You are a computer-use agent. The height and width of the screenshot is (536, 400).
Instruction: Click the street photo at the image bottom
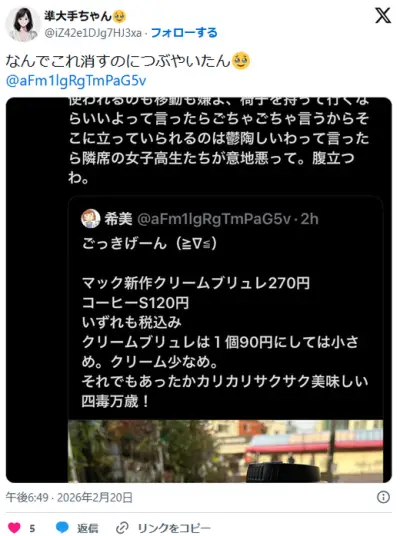[x=225, y=451]
